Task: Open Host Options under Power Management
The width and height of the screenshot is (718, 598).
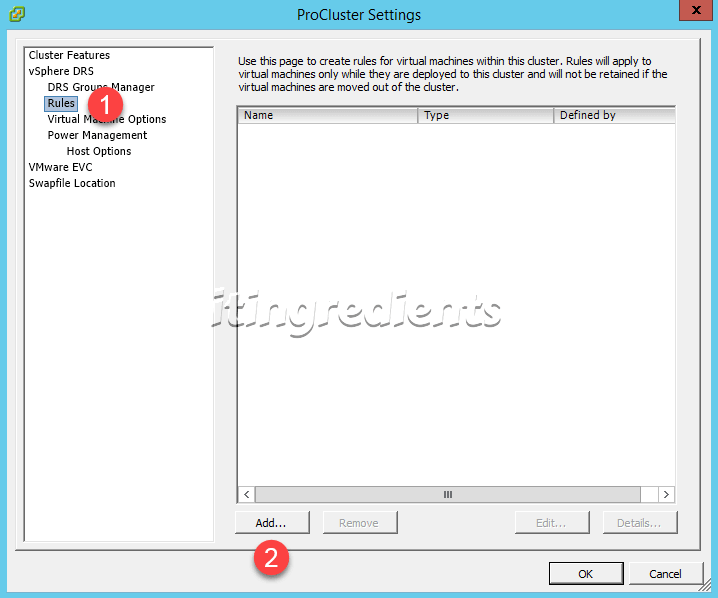Action: pos(99,152)
